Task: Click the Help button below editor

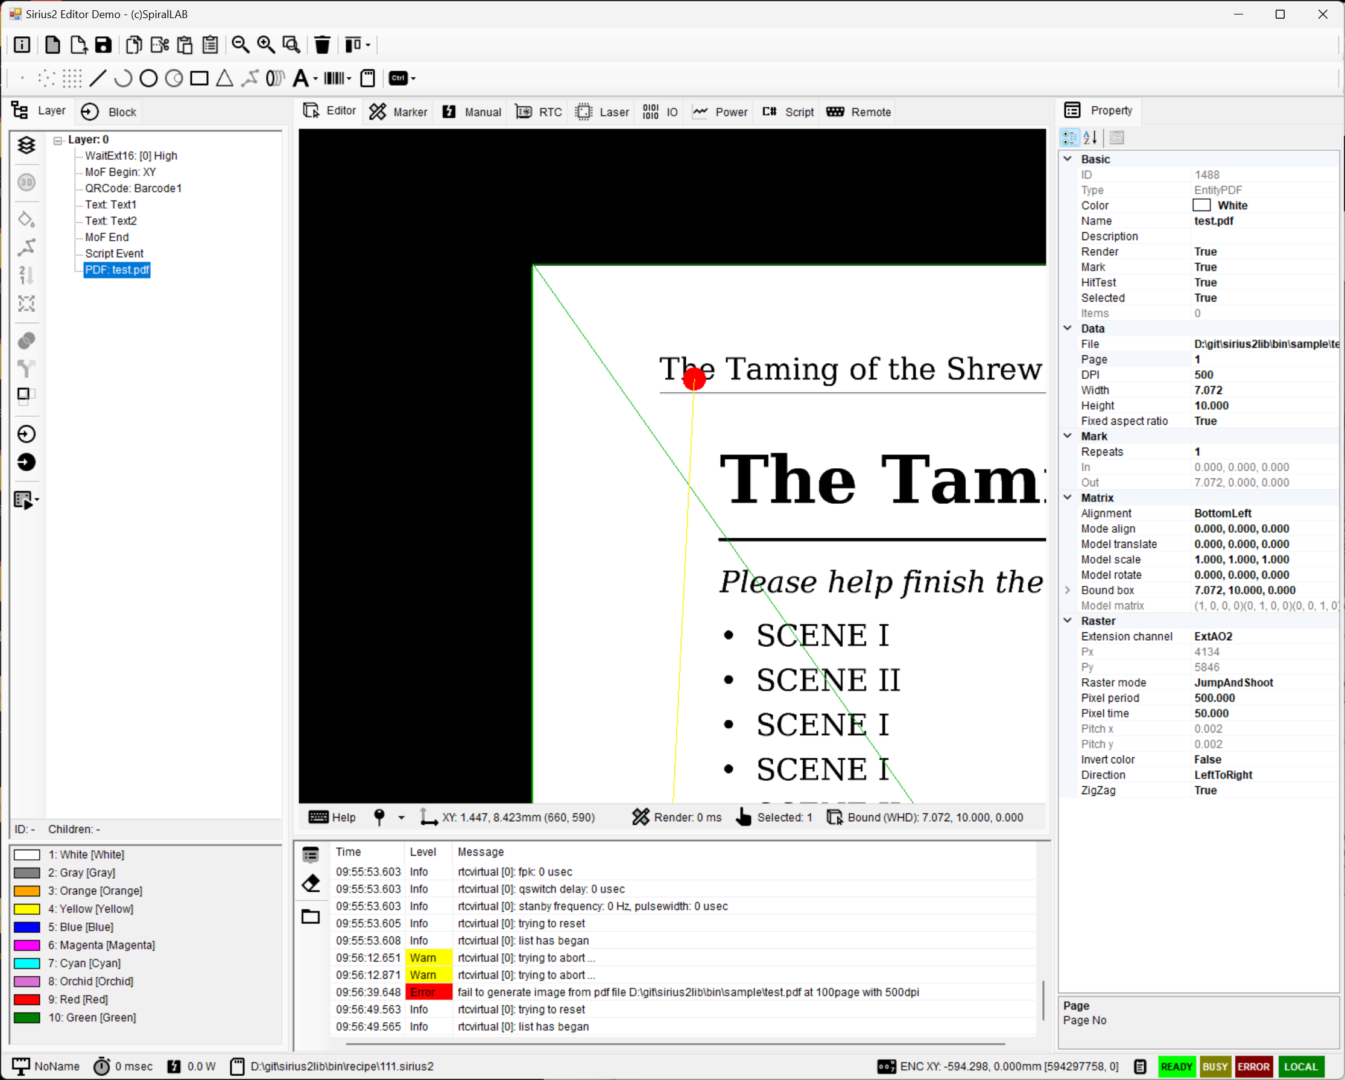Action: tap(332, 817)
